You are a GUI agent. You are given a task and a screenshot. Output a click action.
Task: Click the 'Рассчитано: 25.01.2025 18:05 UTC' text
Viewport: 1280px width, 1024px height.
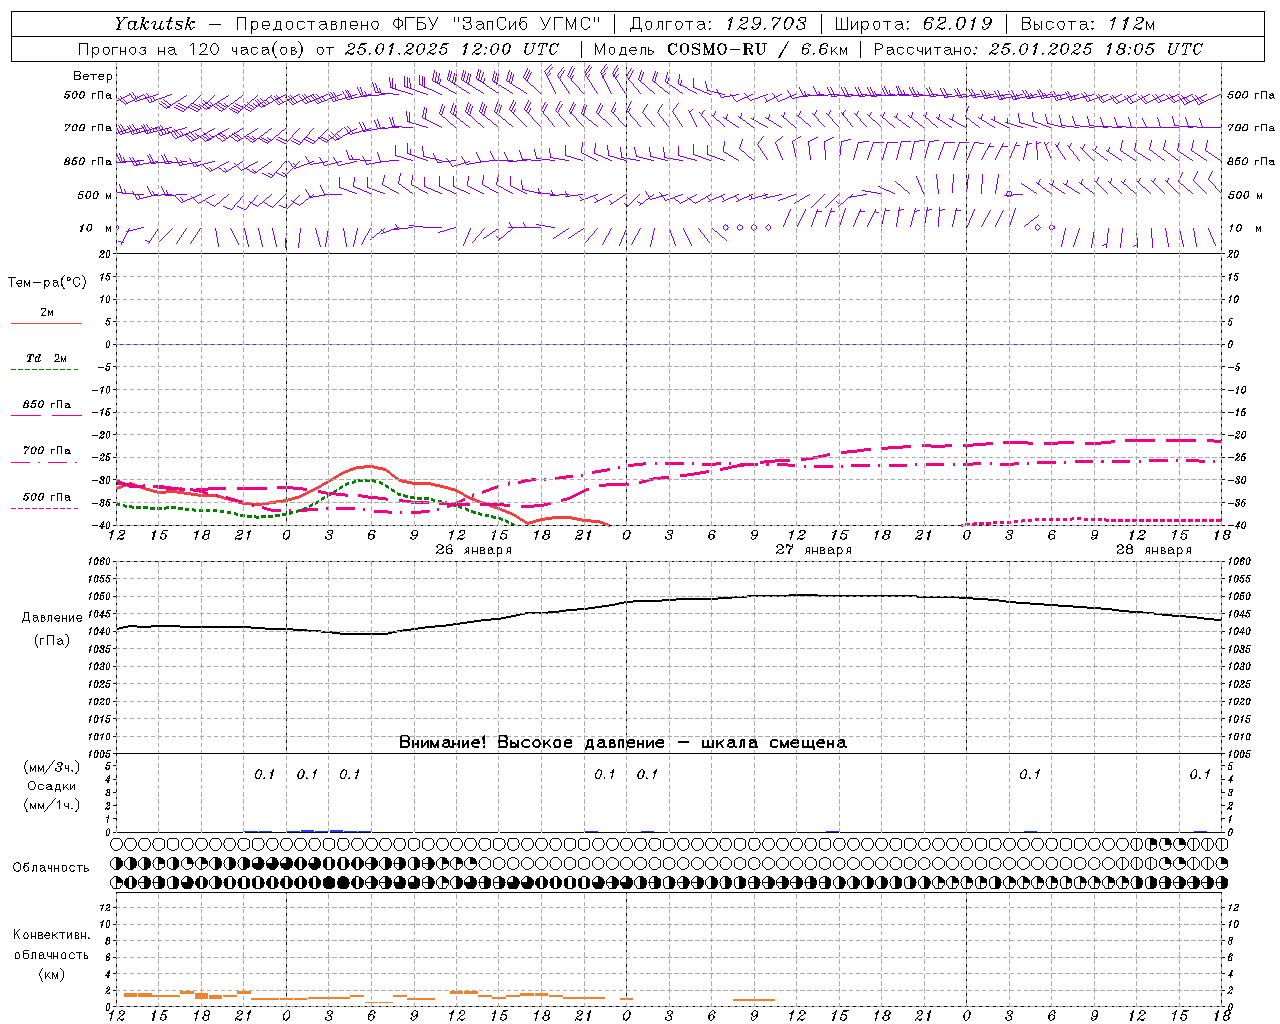point(1038,49)
